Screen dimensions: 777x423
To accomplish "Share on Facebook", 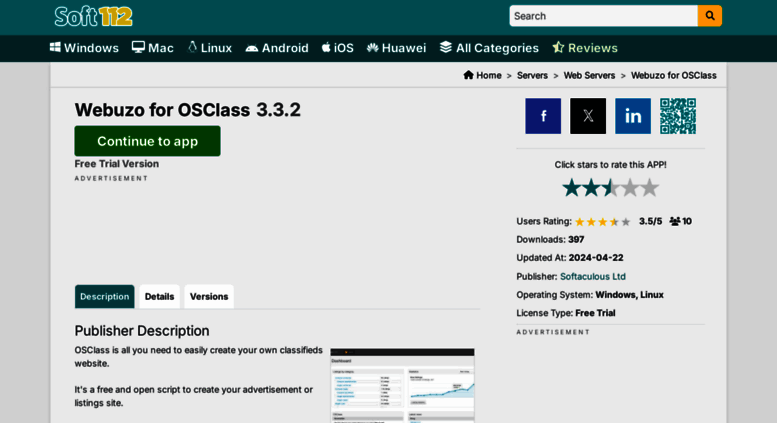I will pos(543,116).
